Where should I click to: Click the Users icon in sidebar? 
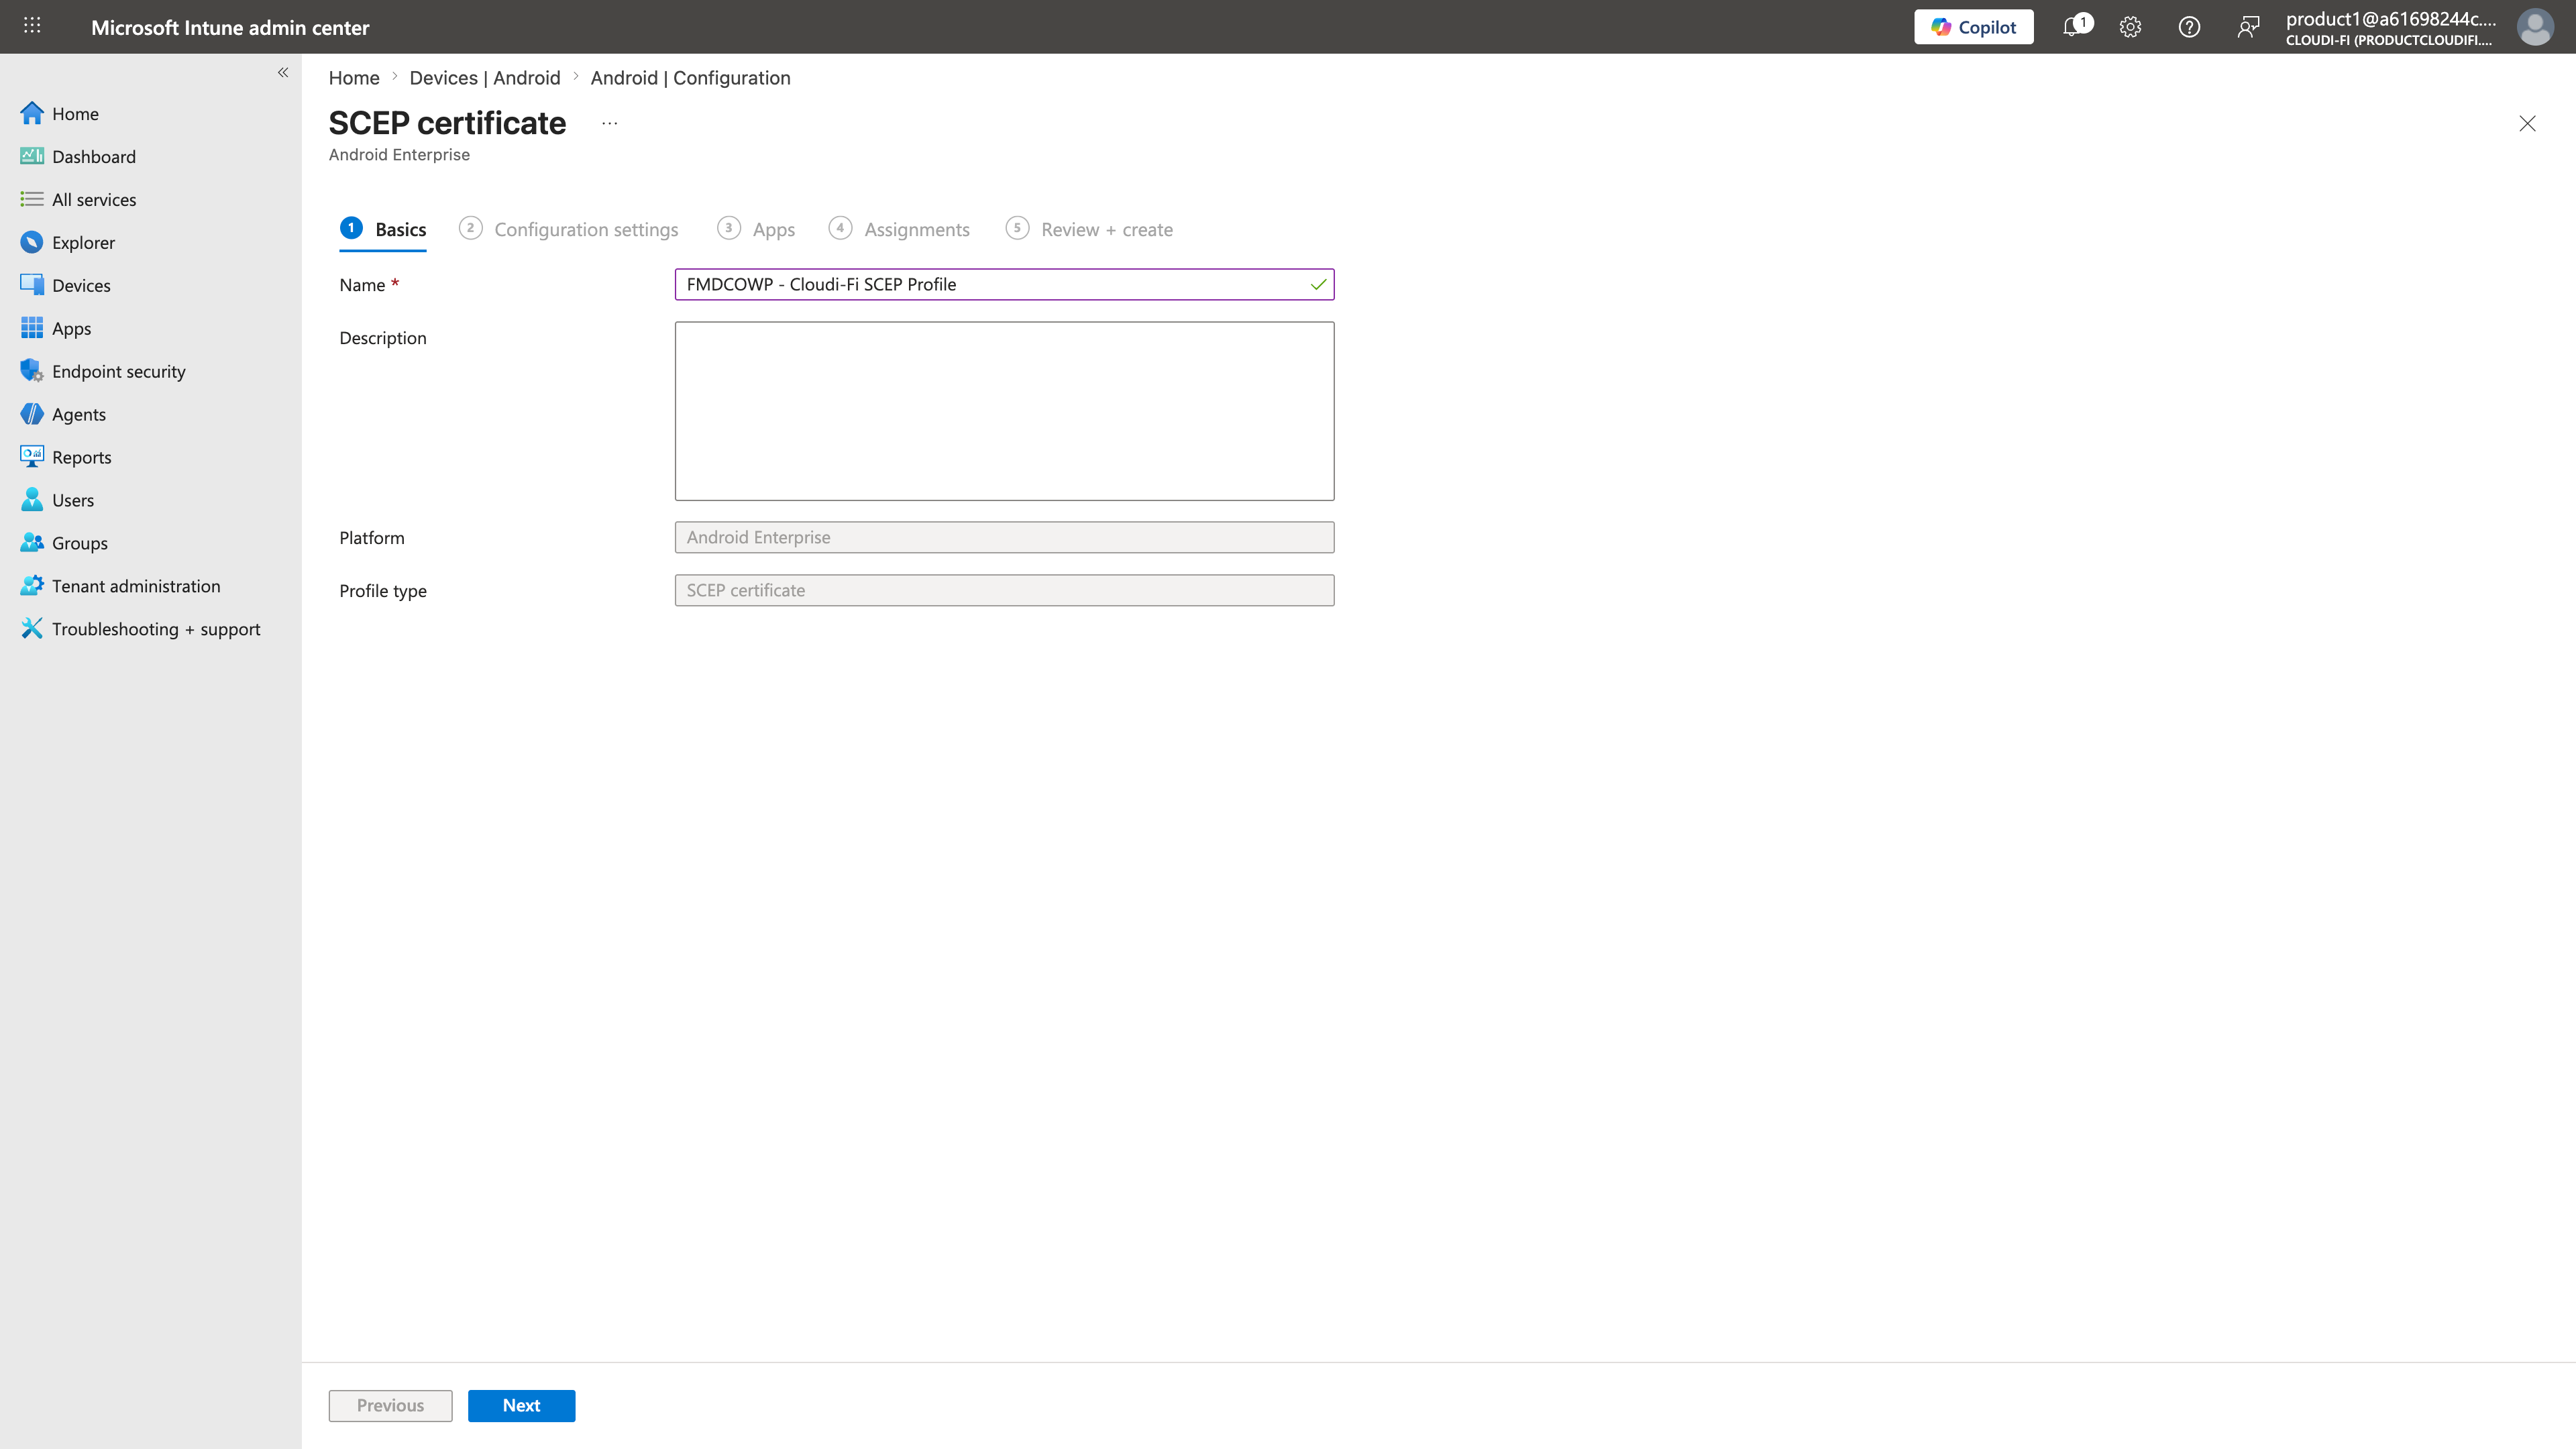click(x=32, y=500)
